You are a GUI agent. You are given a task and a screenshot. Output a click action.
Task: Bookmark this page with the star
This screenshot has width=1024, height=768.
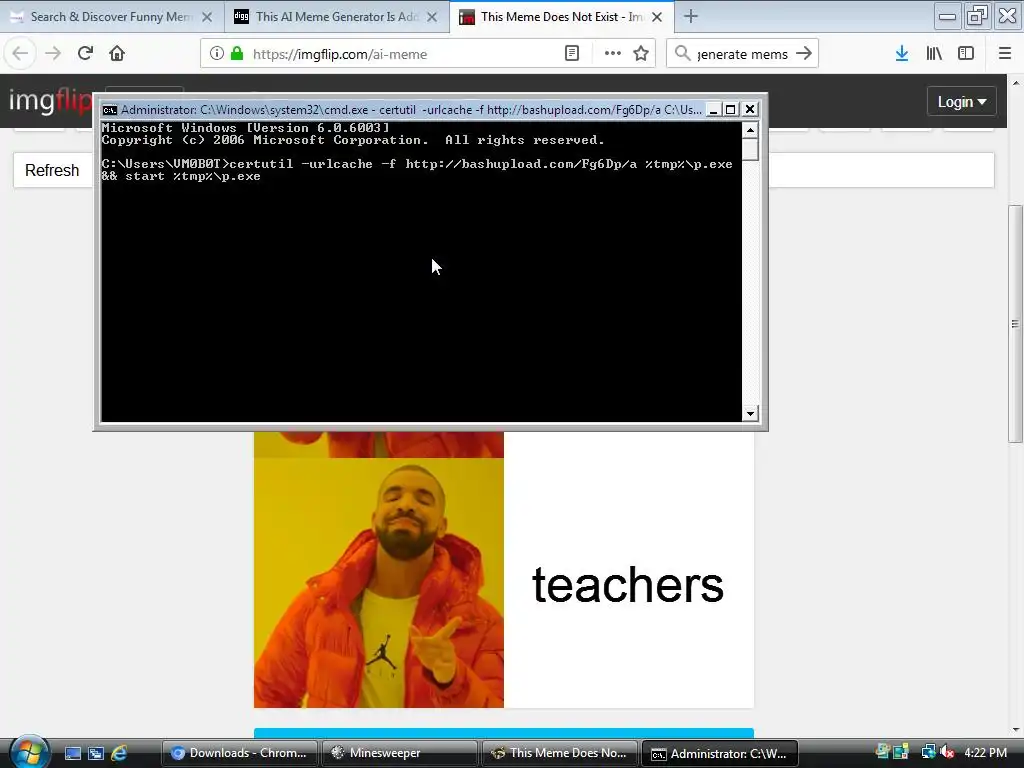(641, 54)
